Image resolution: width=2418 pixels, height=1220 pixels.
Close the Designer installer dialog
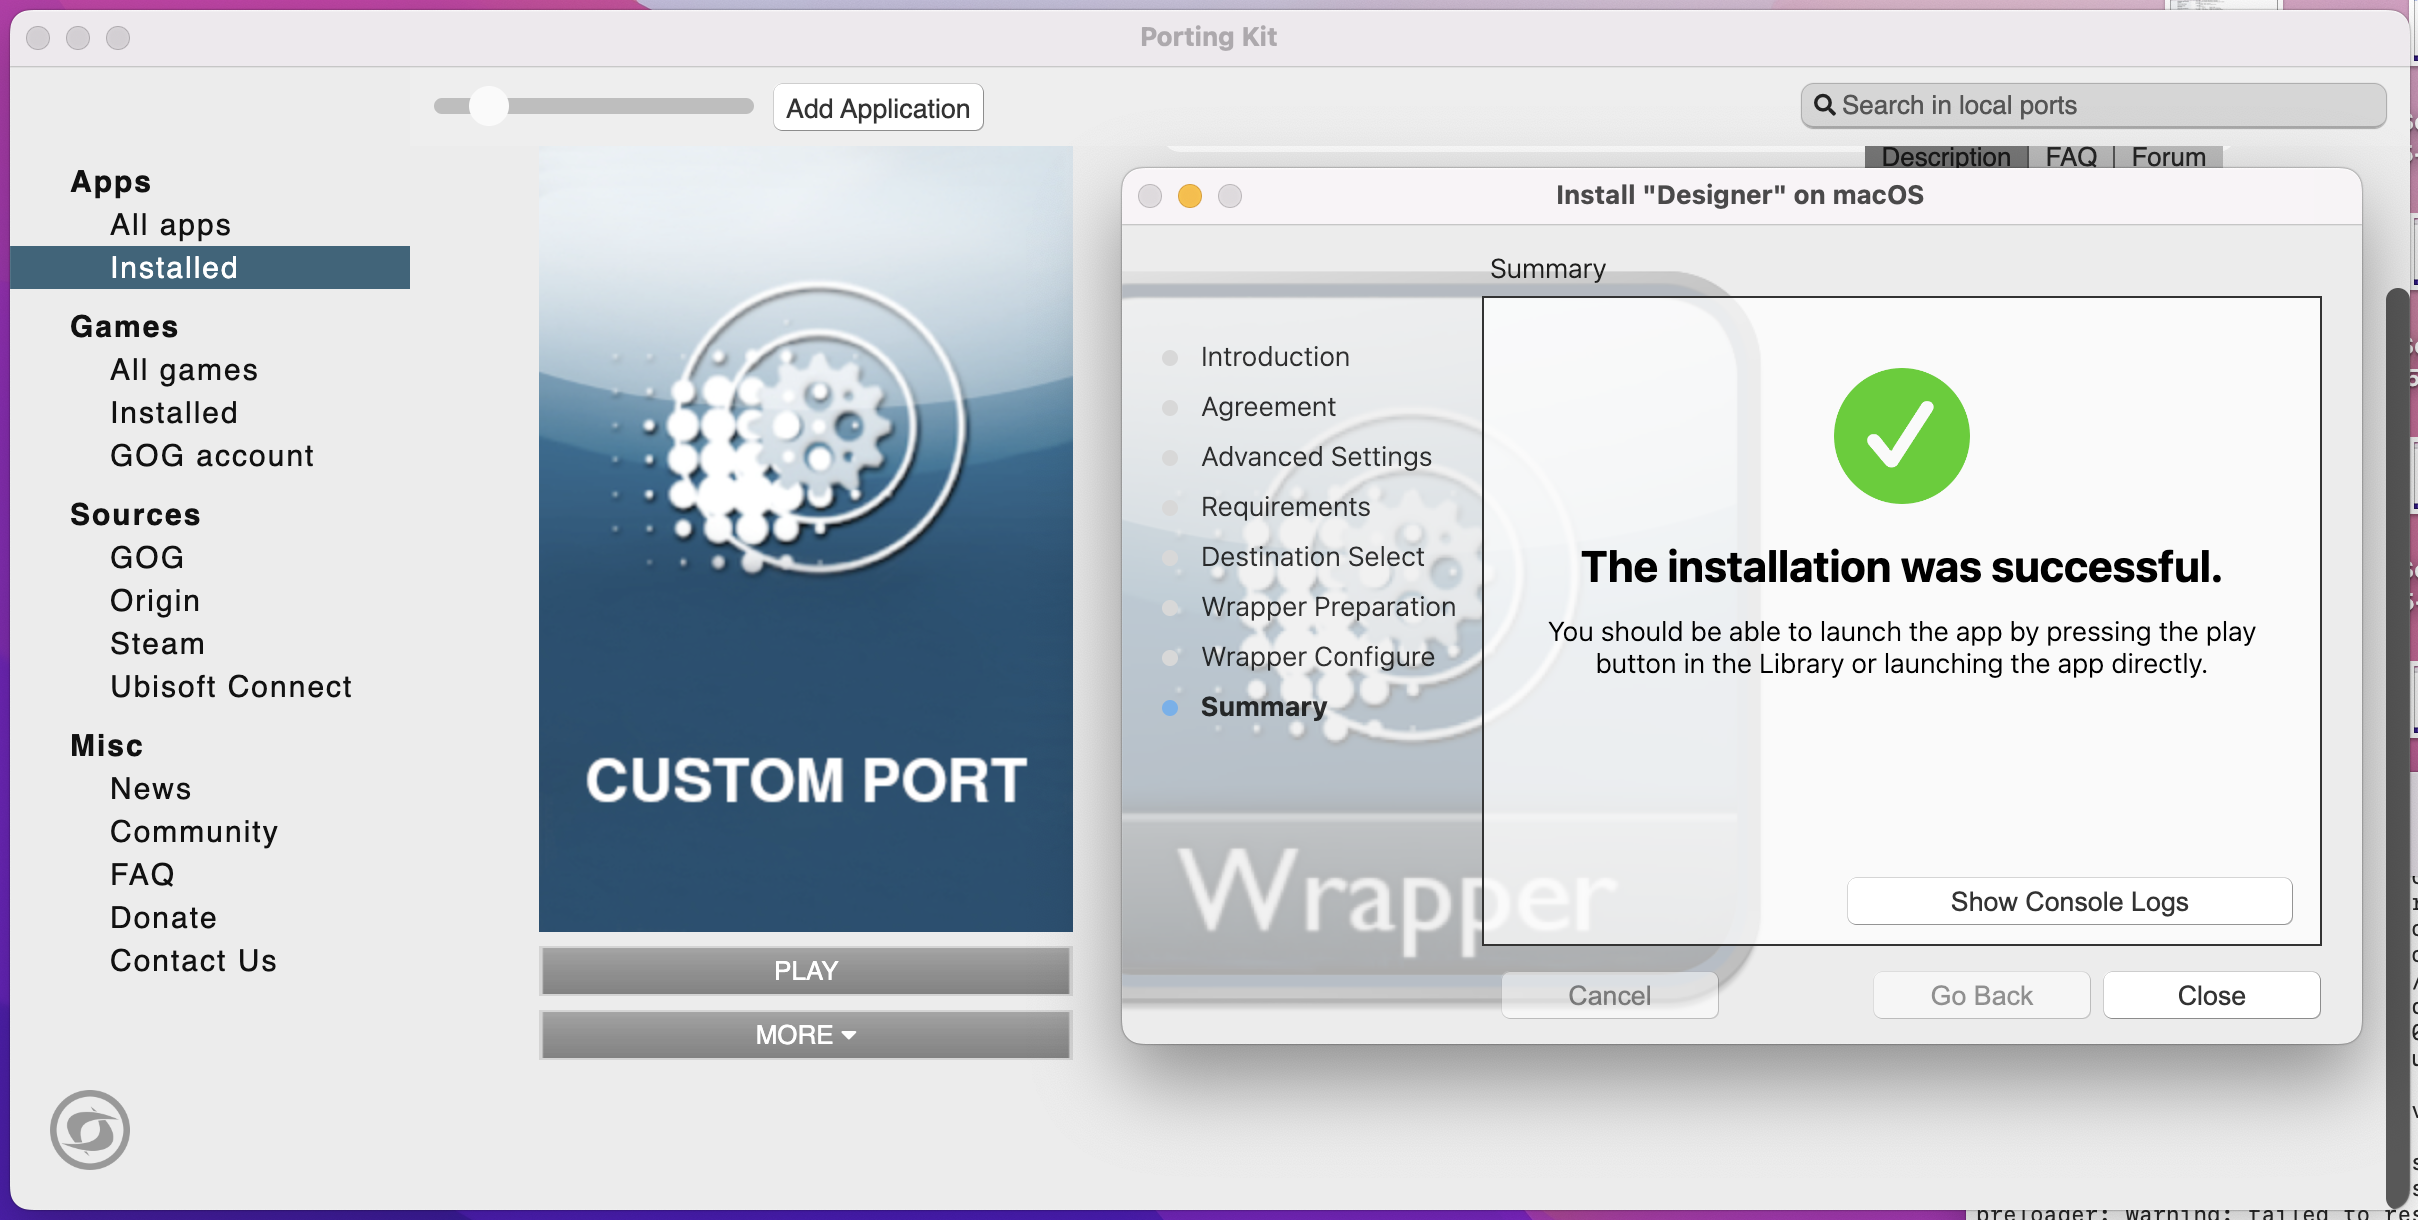tap(2211, 995)
